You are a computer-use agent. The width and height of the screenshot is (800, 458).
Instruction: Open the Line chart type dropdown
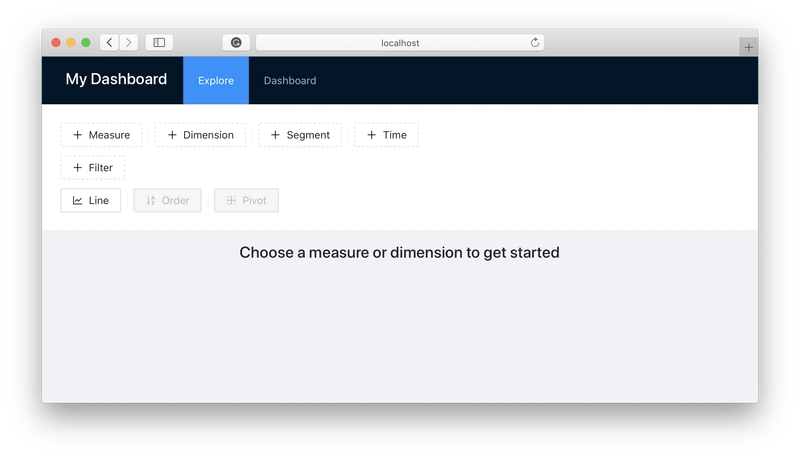90,200
